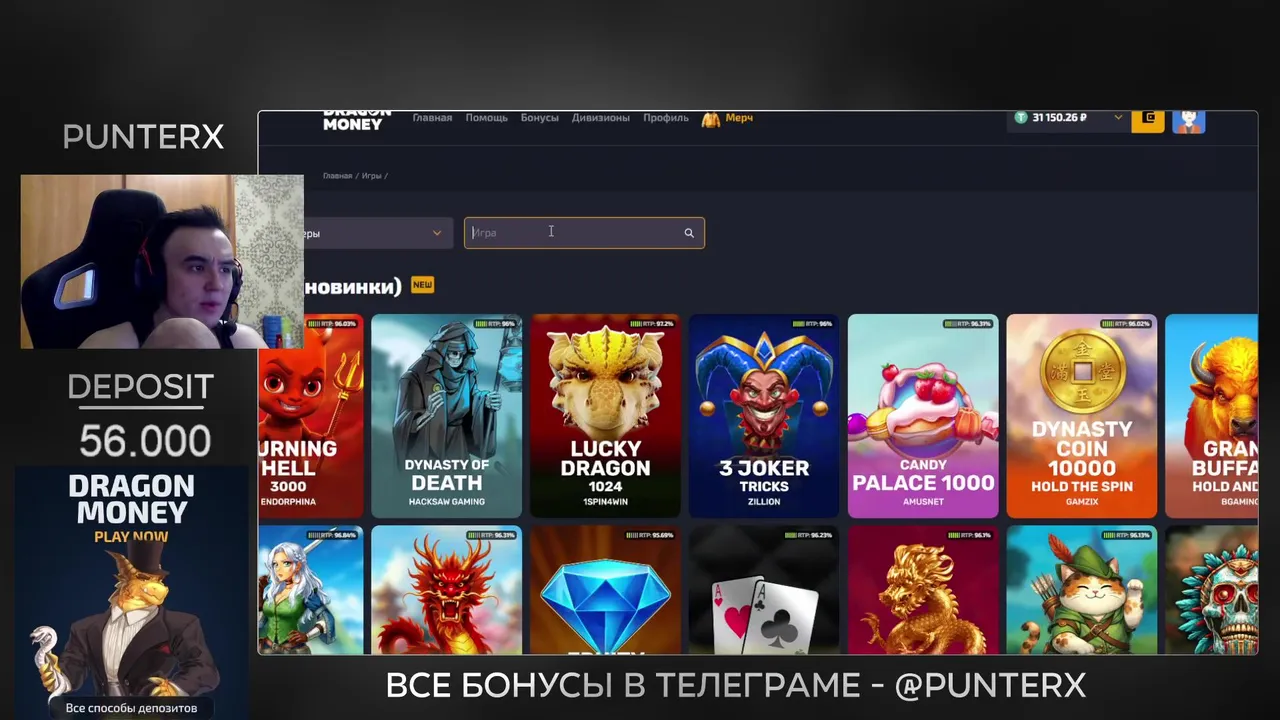1280x720 pixels.
Task: Click Все способы депозитов caption
Action: pyautogui.click(x=131, y=708)
